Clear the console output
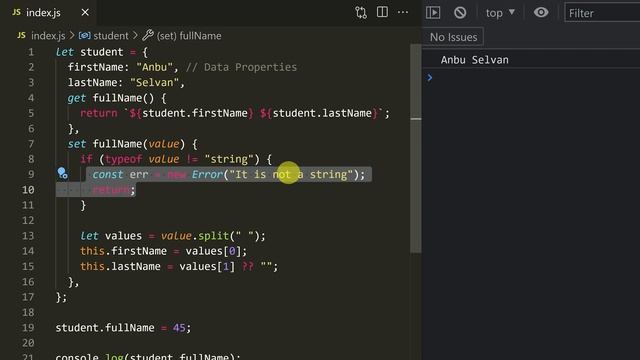Viewport: 640px width, 360px height. pyautogui.click(x=460, y=13)
